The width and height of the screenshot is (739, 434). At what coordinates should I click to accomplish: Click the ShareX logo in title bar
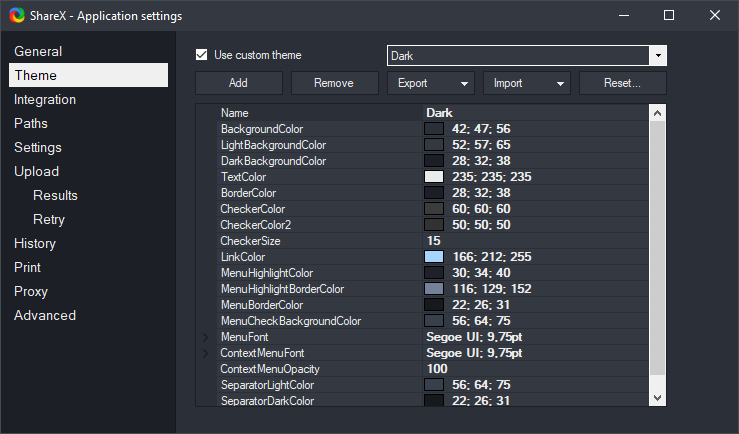click(x=15, y=16)
